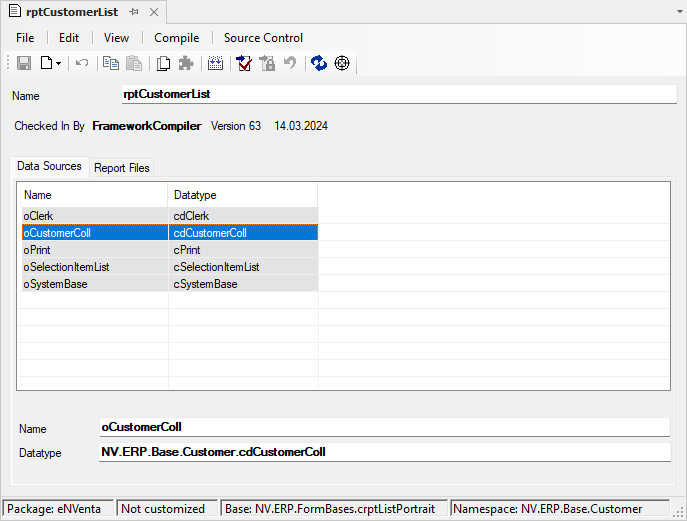Open the View menu
The image size is (687, 521).
116,38
